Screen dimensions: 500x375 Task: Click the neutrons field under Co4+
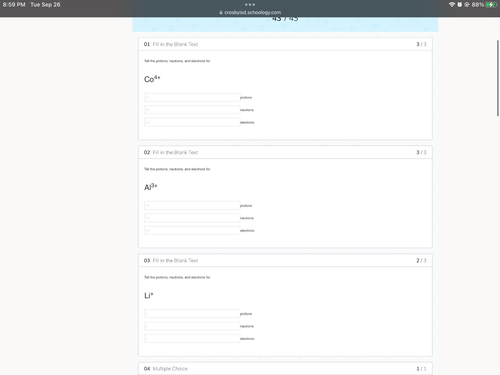[x=192, y=110]
